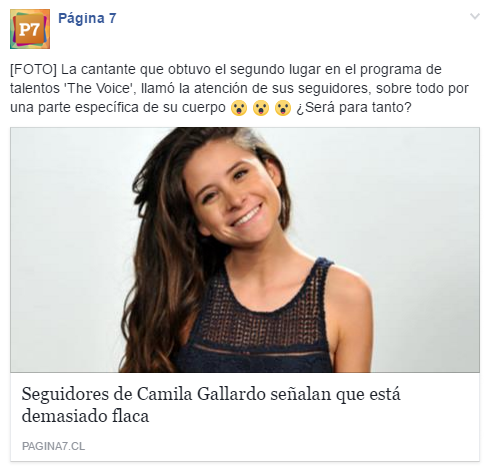Click the third astonished face emoji

pyautogui.click(x=283, y=108)
